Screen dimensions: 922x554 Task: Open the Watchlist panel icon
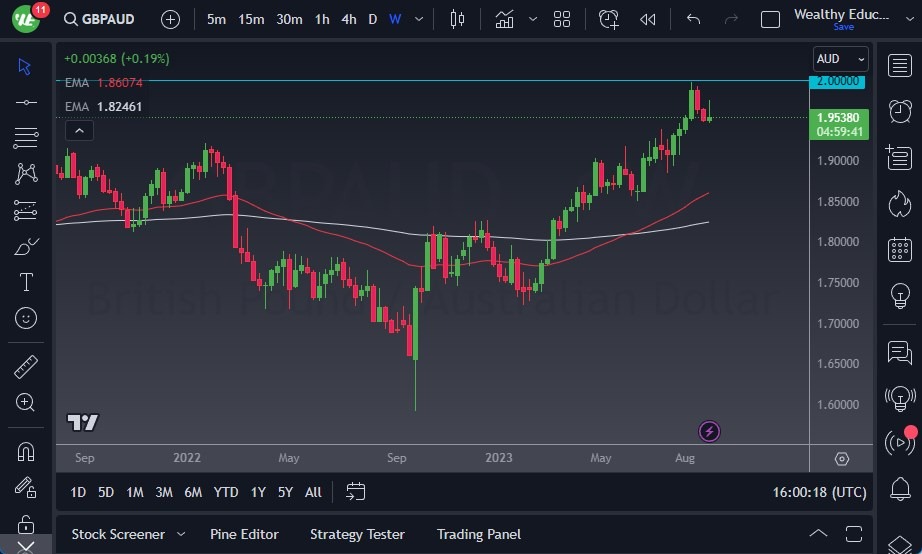tap(899, 65)
